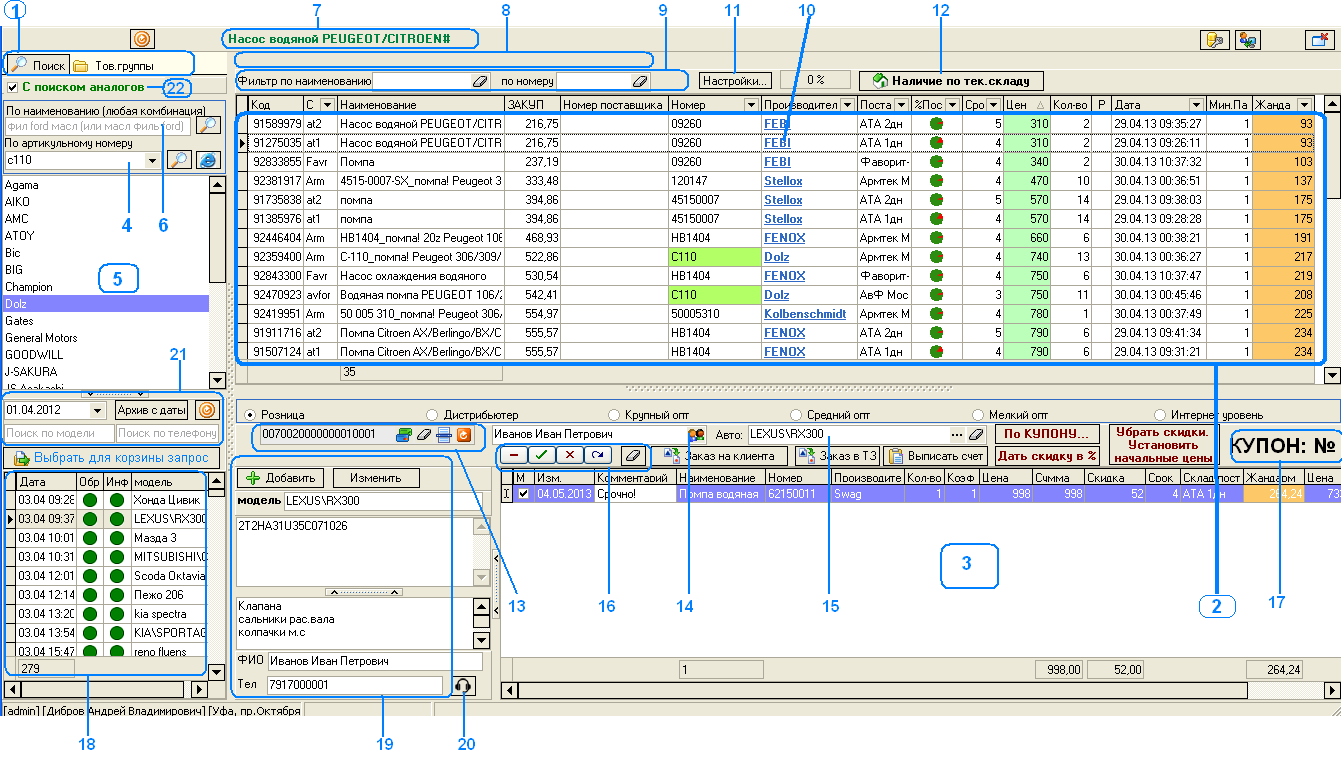Image resolution: width=1342 pixels, height=771 pixels.
Task: Click the customer lookup people icon
Action: (x=696, y=435)
